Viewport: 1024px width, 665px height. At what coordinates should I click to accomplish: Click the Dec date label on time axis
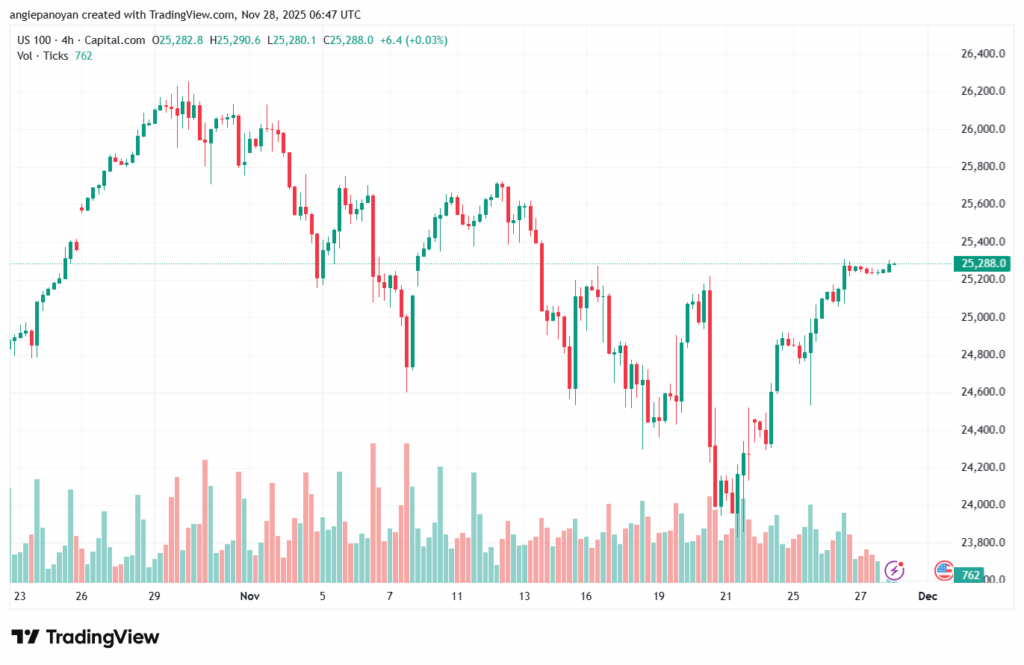(x=927, y=596)
